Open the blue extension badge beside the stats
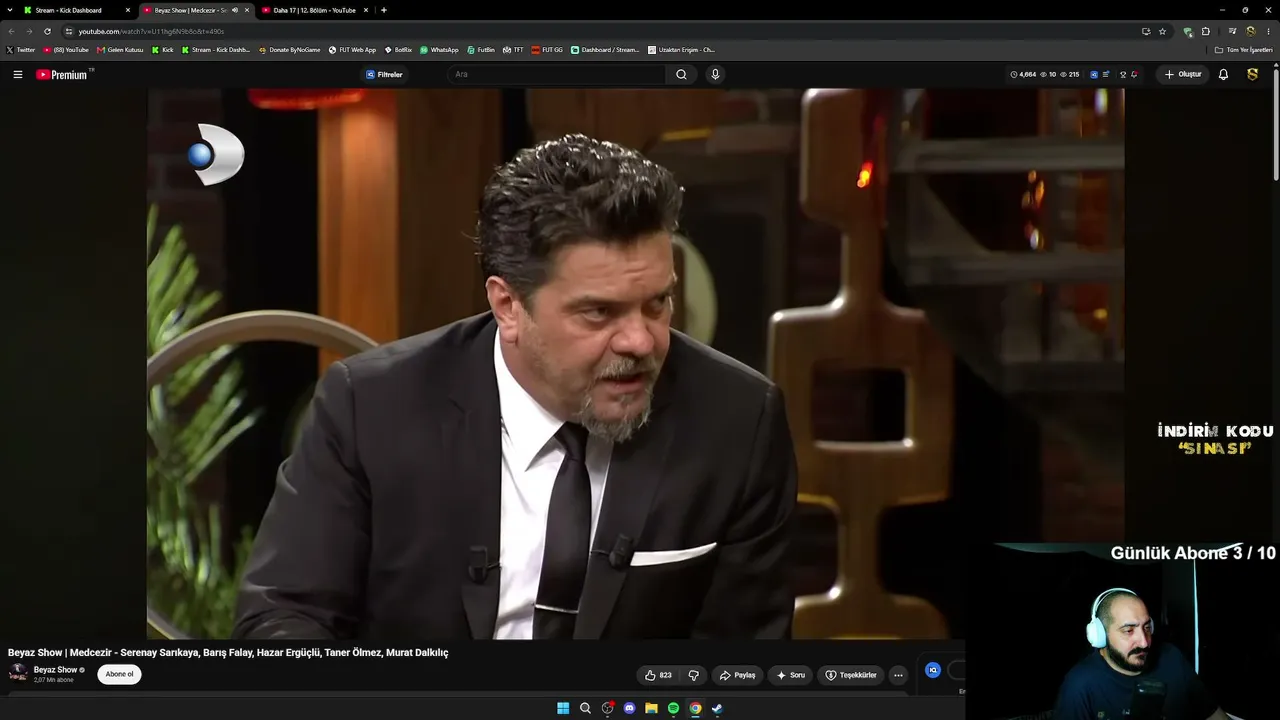This screenshot has width=1280, height=720. click(x=1094, y=74)
